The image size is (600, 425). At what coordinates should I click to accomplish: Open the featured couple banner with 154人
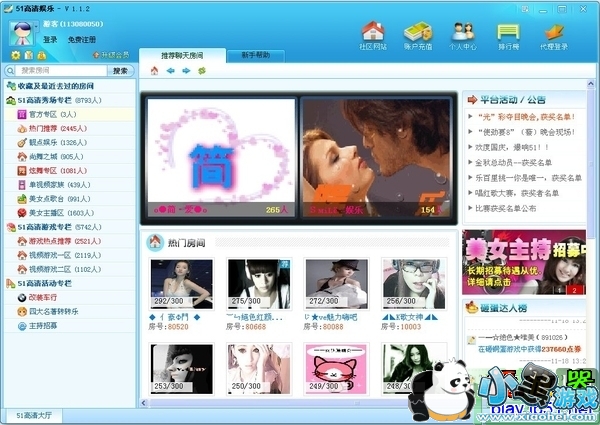point(377,158)
